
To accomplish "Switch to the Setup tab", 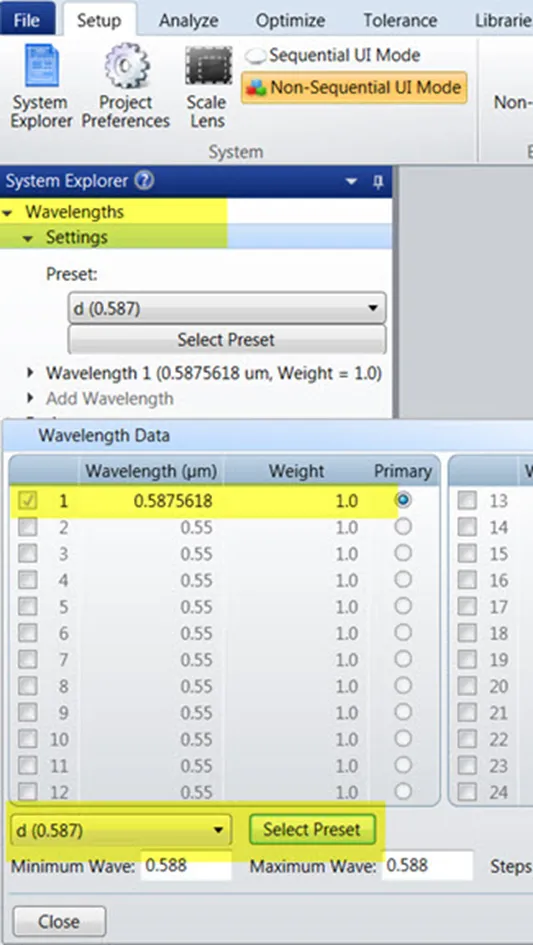I will click(99, 20).
